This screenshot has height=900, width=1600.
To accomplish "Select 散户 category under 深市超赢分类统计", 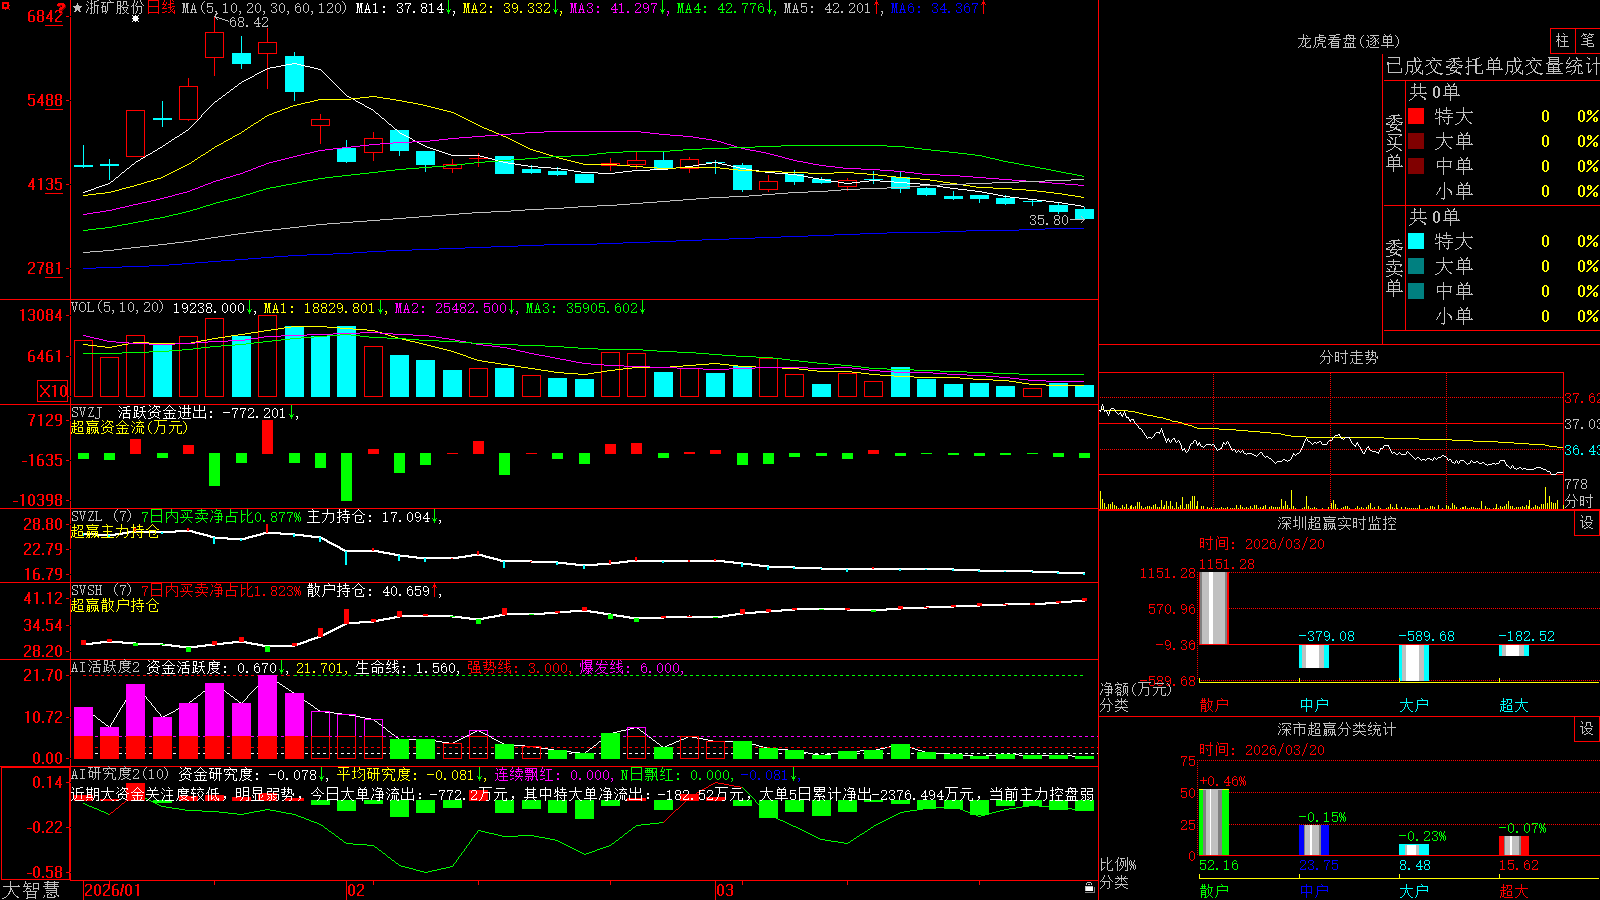I will tap(1214, 890).
